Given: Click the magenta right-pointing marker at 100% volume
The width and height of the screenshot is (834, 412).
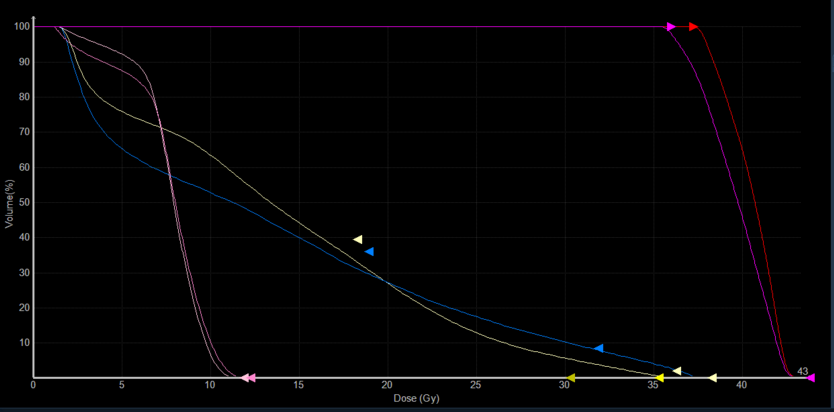Looking at the screenshot, I should tap(671, 27).
